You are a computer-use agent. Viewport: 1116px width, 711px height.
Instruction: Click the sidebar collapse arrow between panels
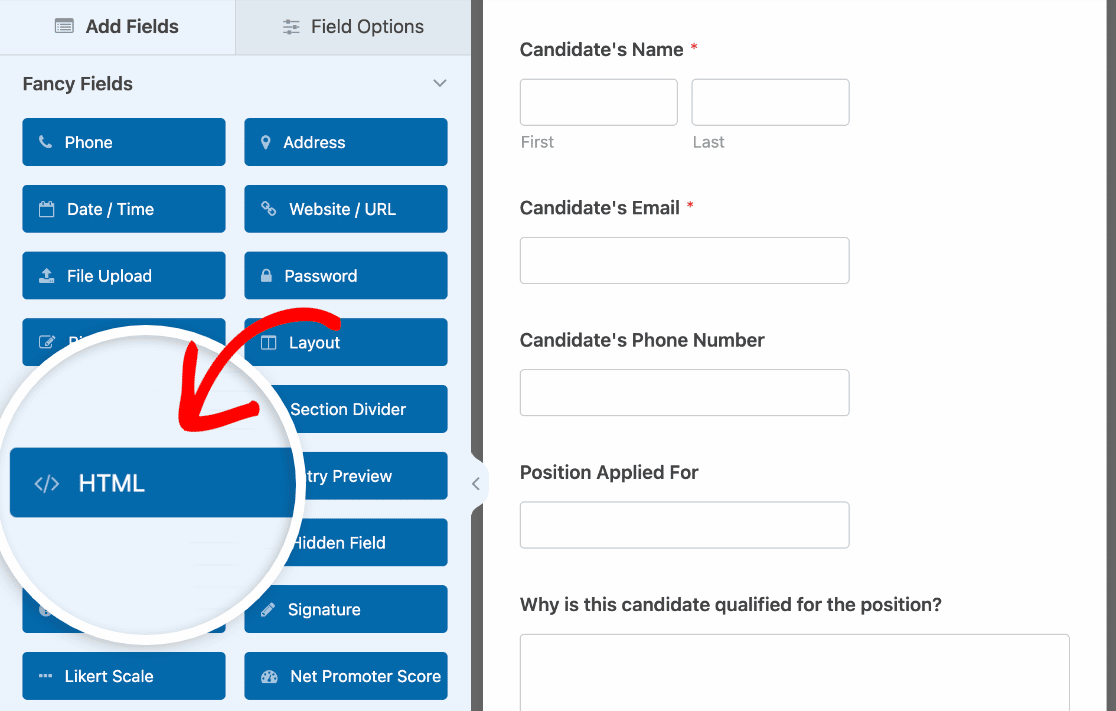(476, 483)
